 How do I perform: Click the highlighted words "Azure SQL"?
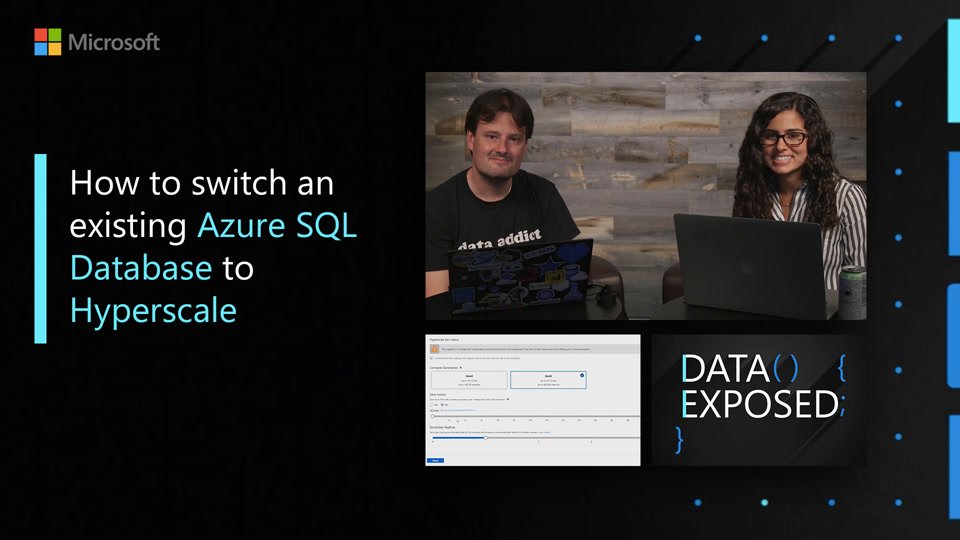(x=277, y=225)
